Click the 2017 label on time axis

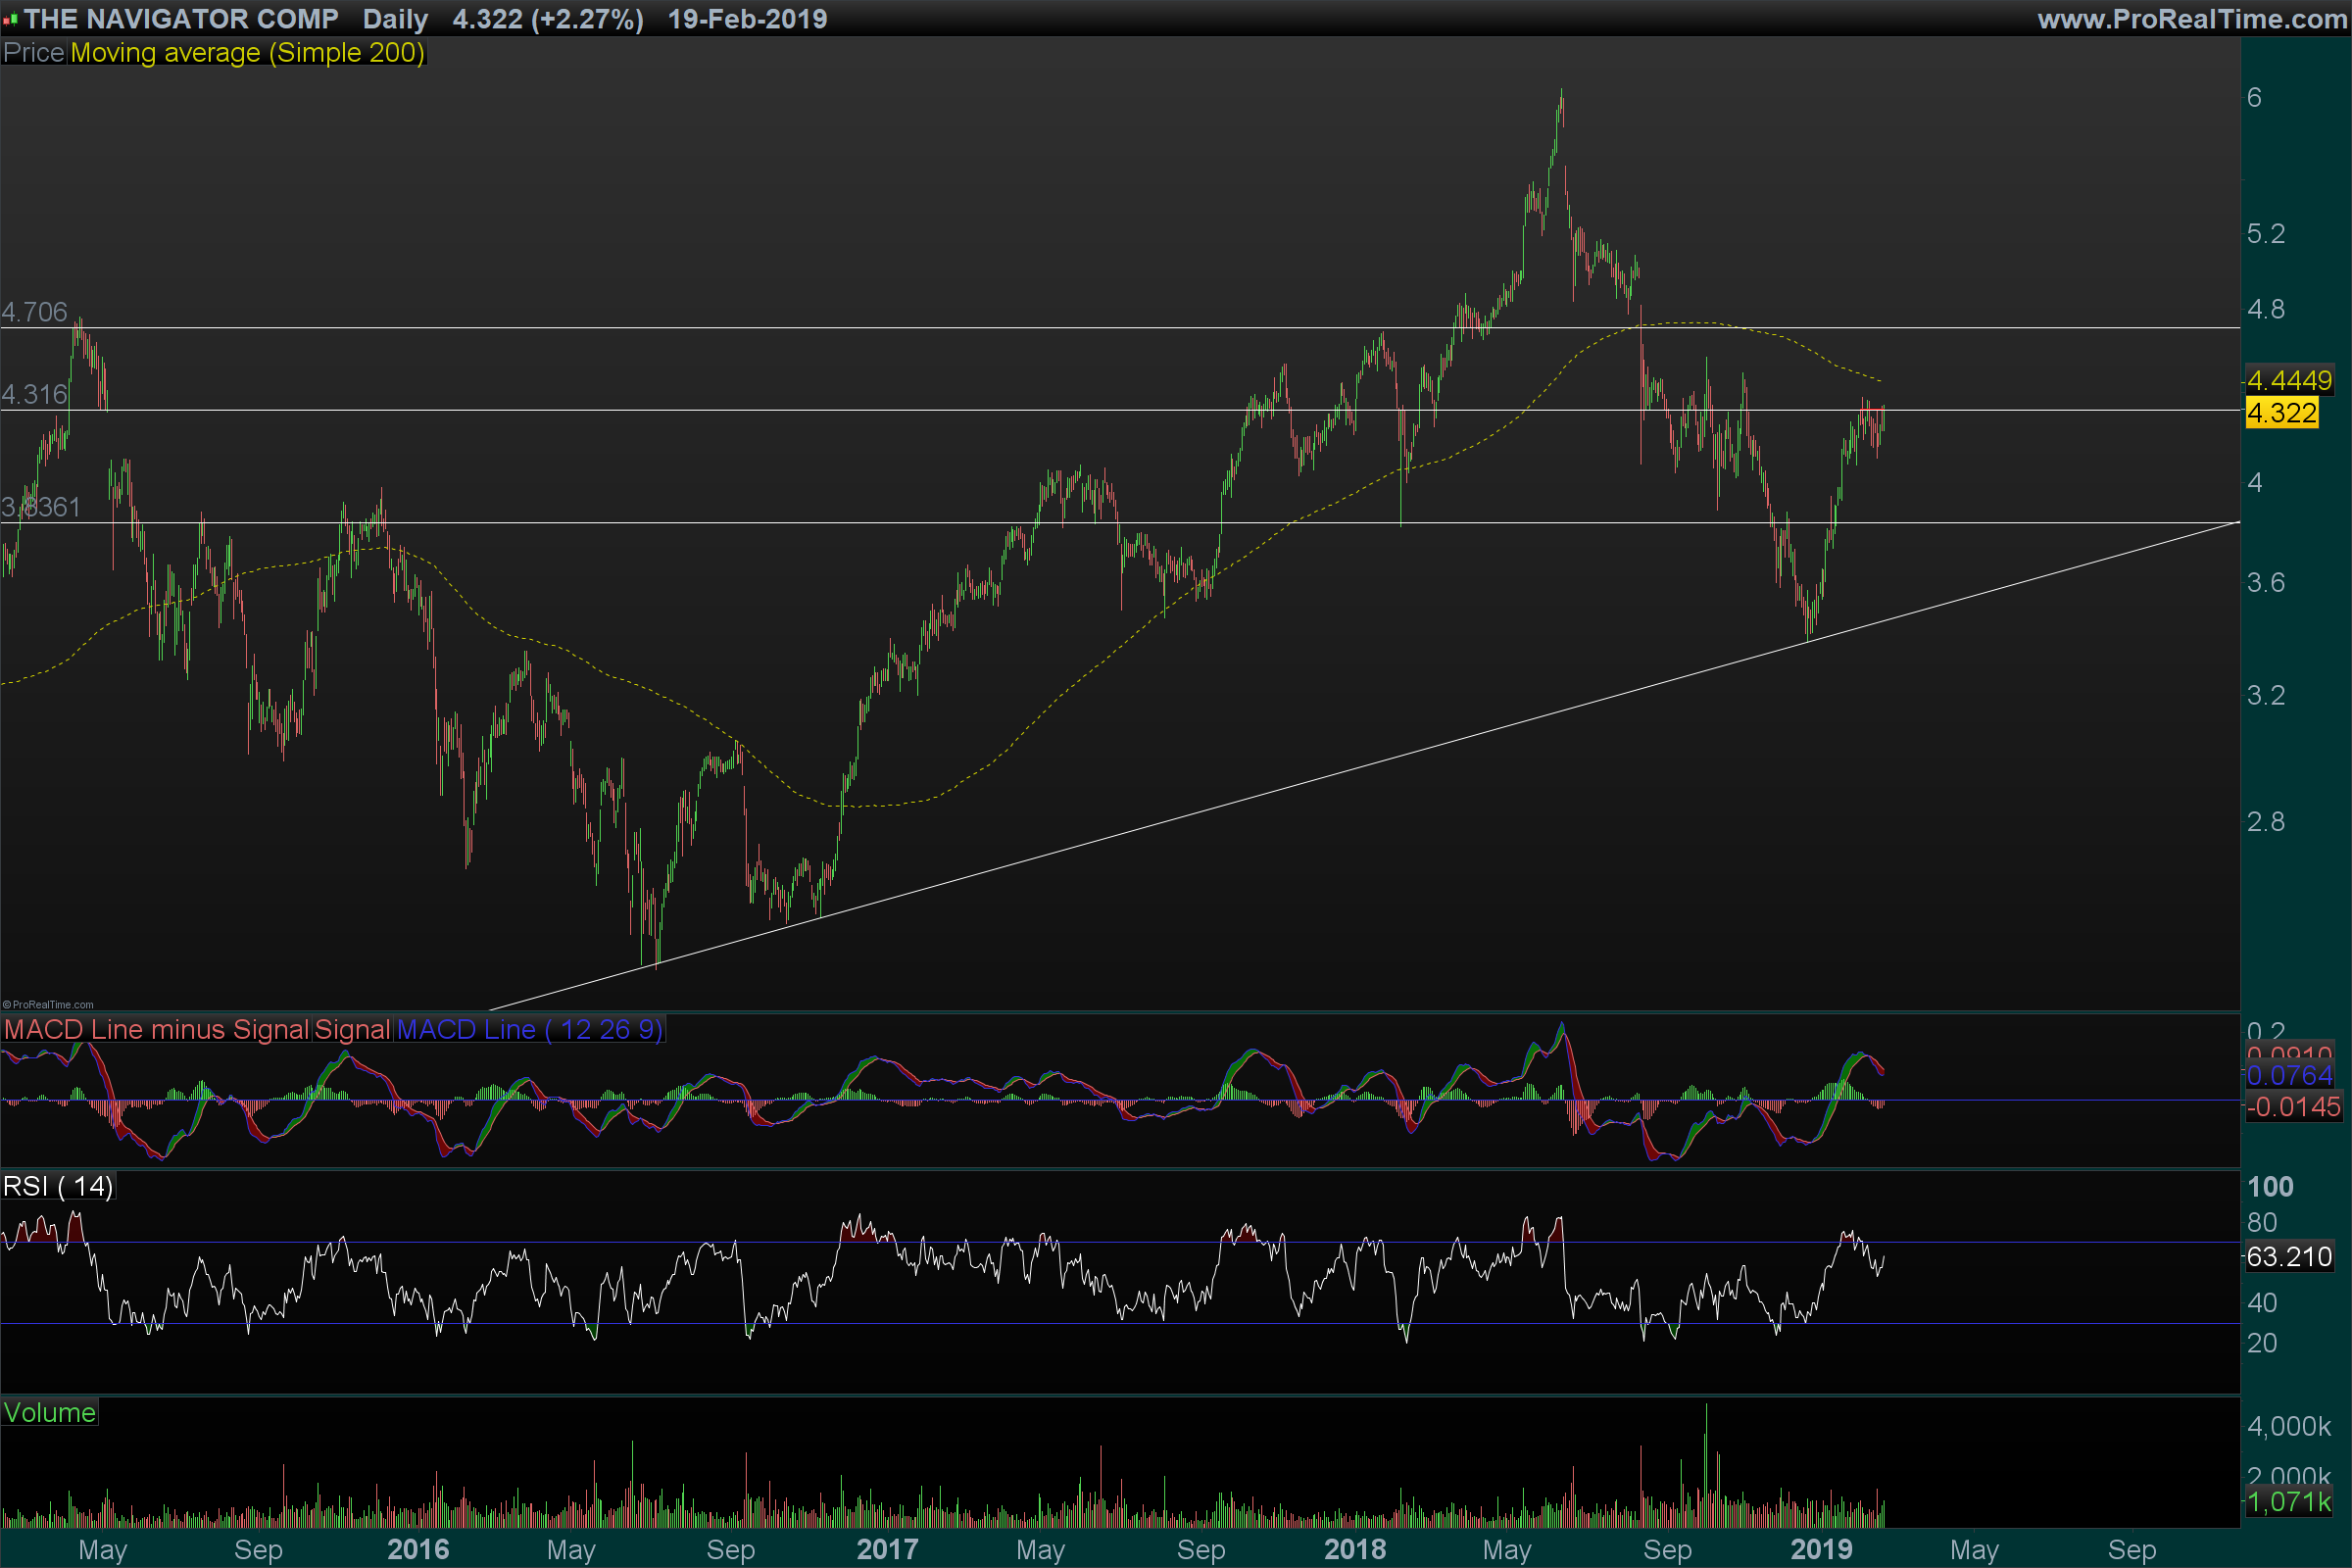click(x=887, y=1550)
